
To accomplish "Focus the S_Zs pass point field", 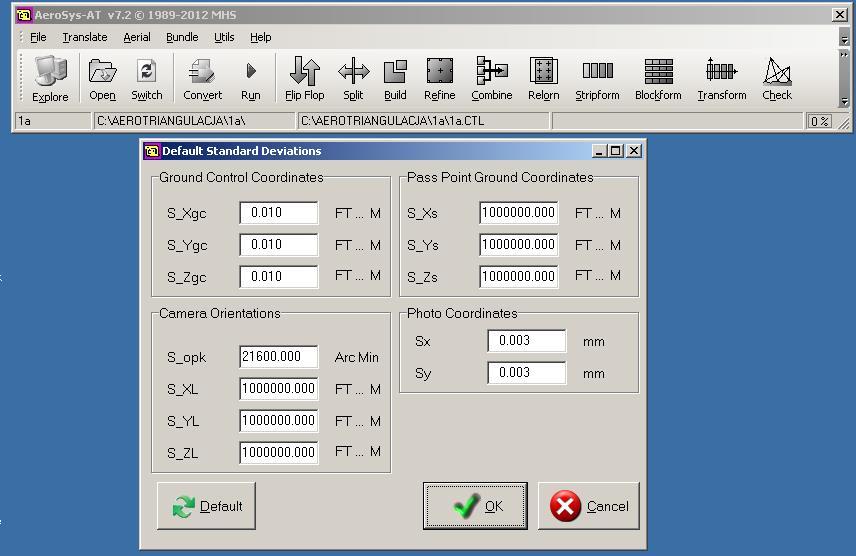I will click(x=519, y=276).
